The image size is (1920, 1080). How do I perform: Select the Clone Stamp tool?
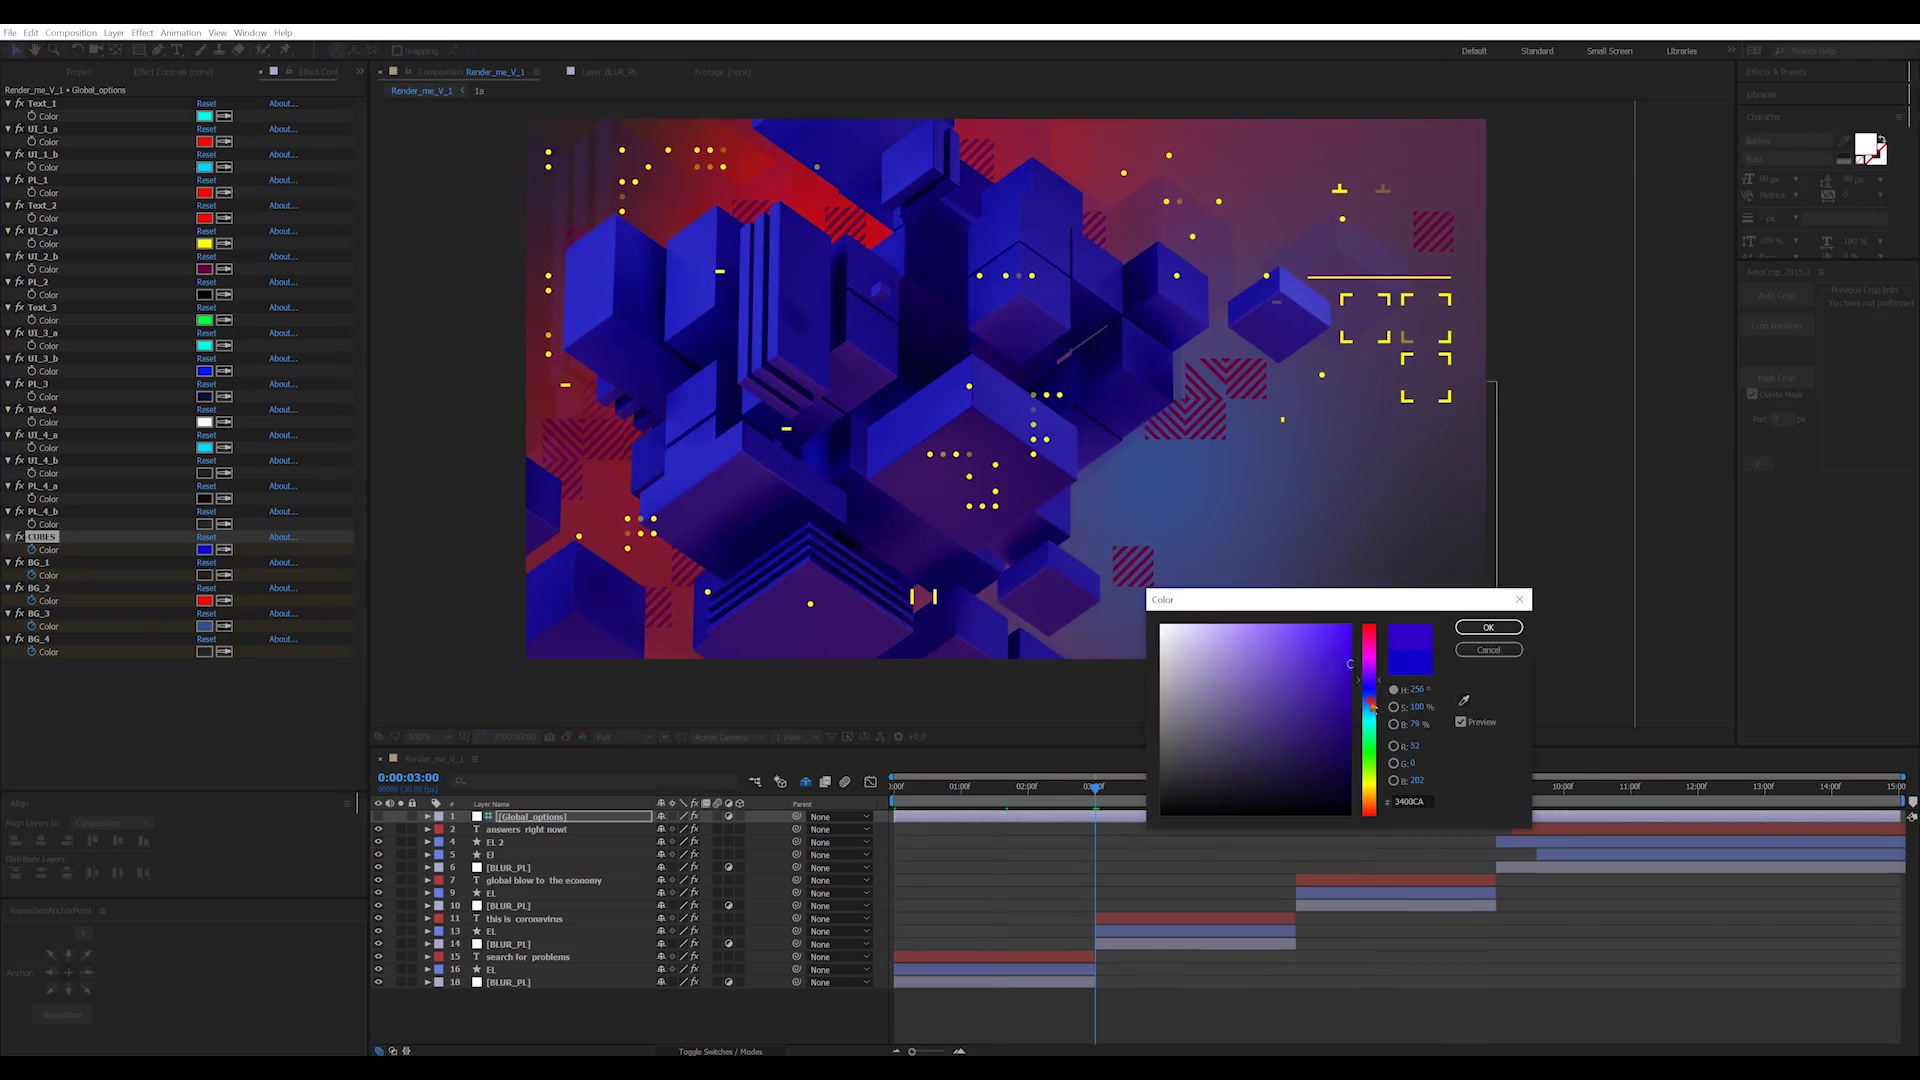pos(219,50)
